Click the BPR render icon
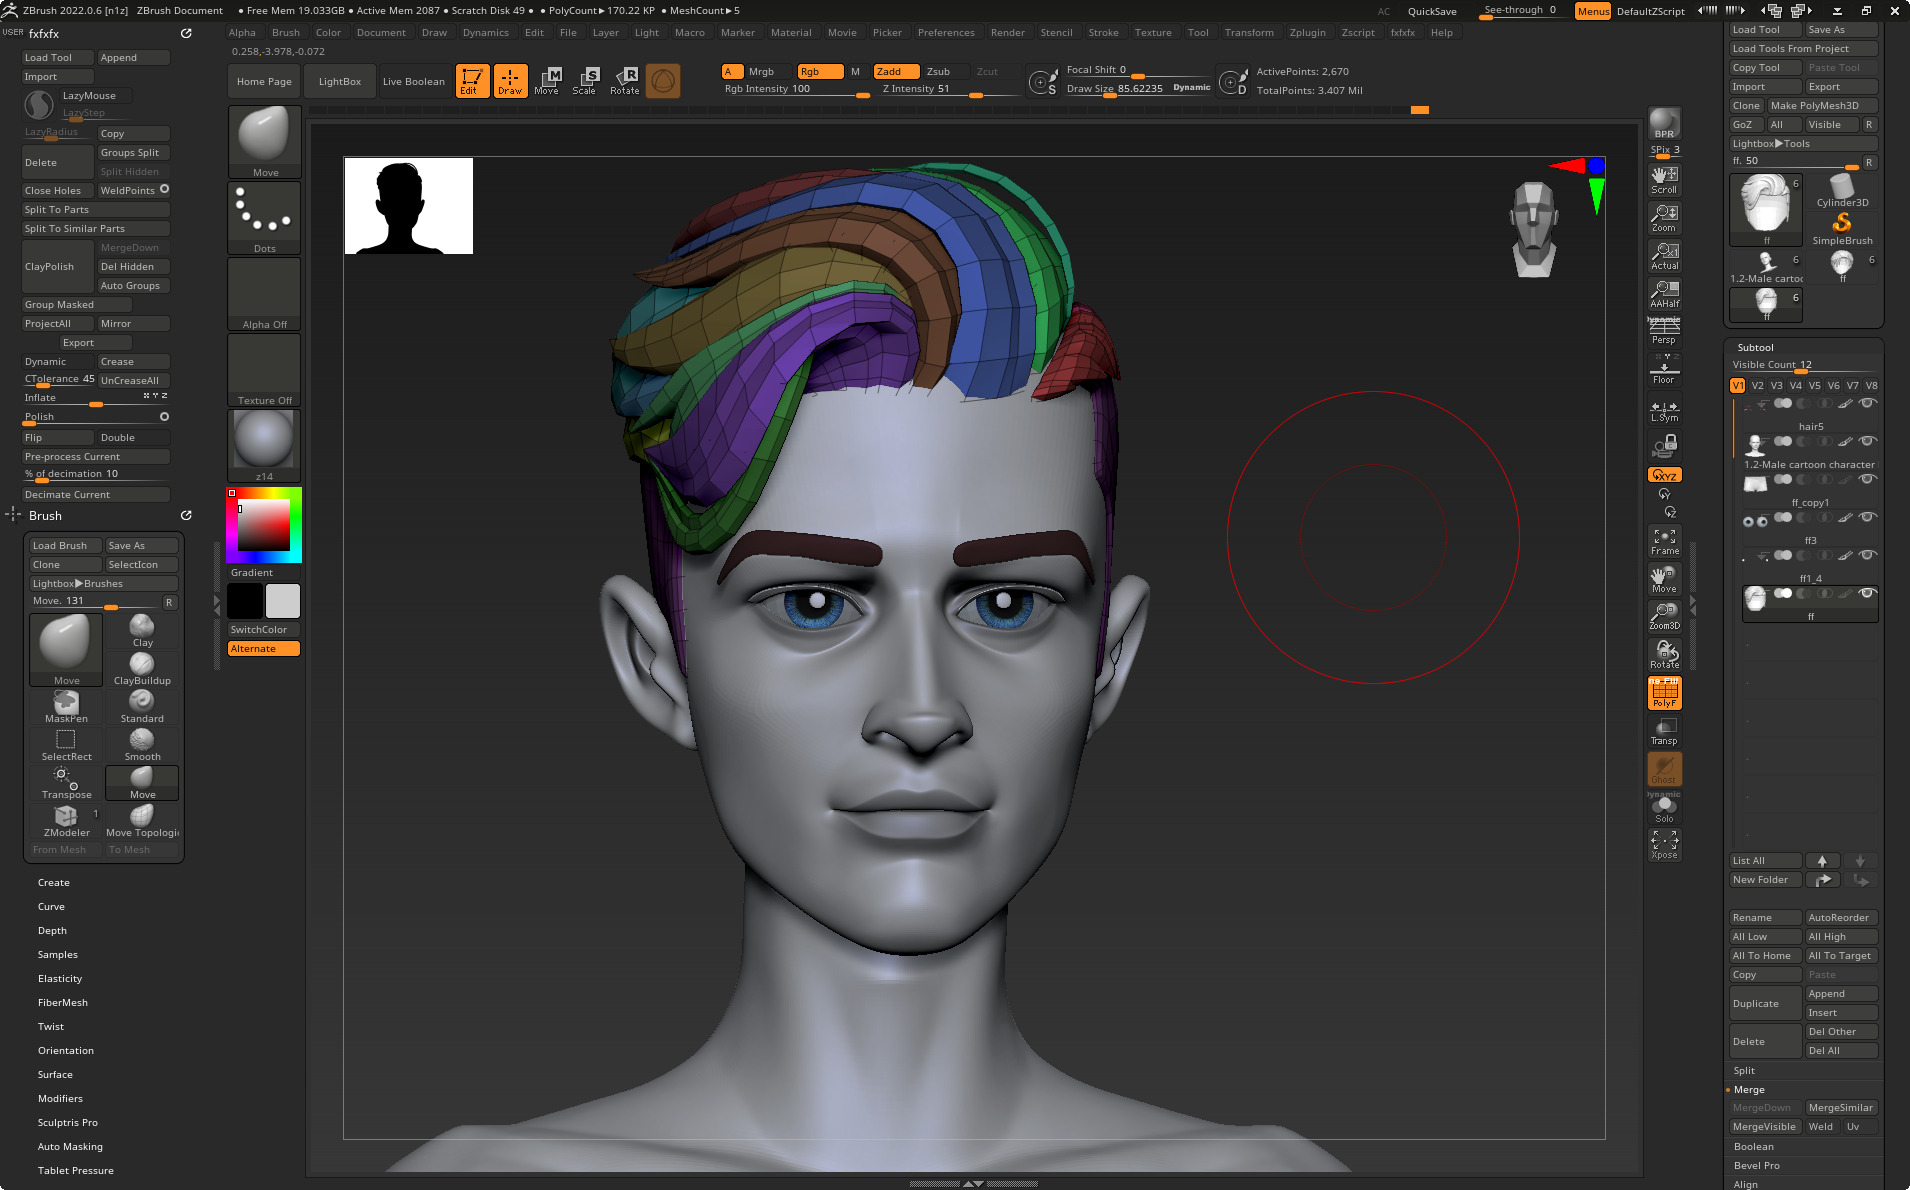 coord(1664,123)
